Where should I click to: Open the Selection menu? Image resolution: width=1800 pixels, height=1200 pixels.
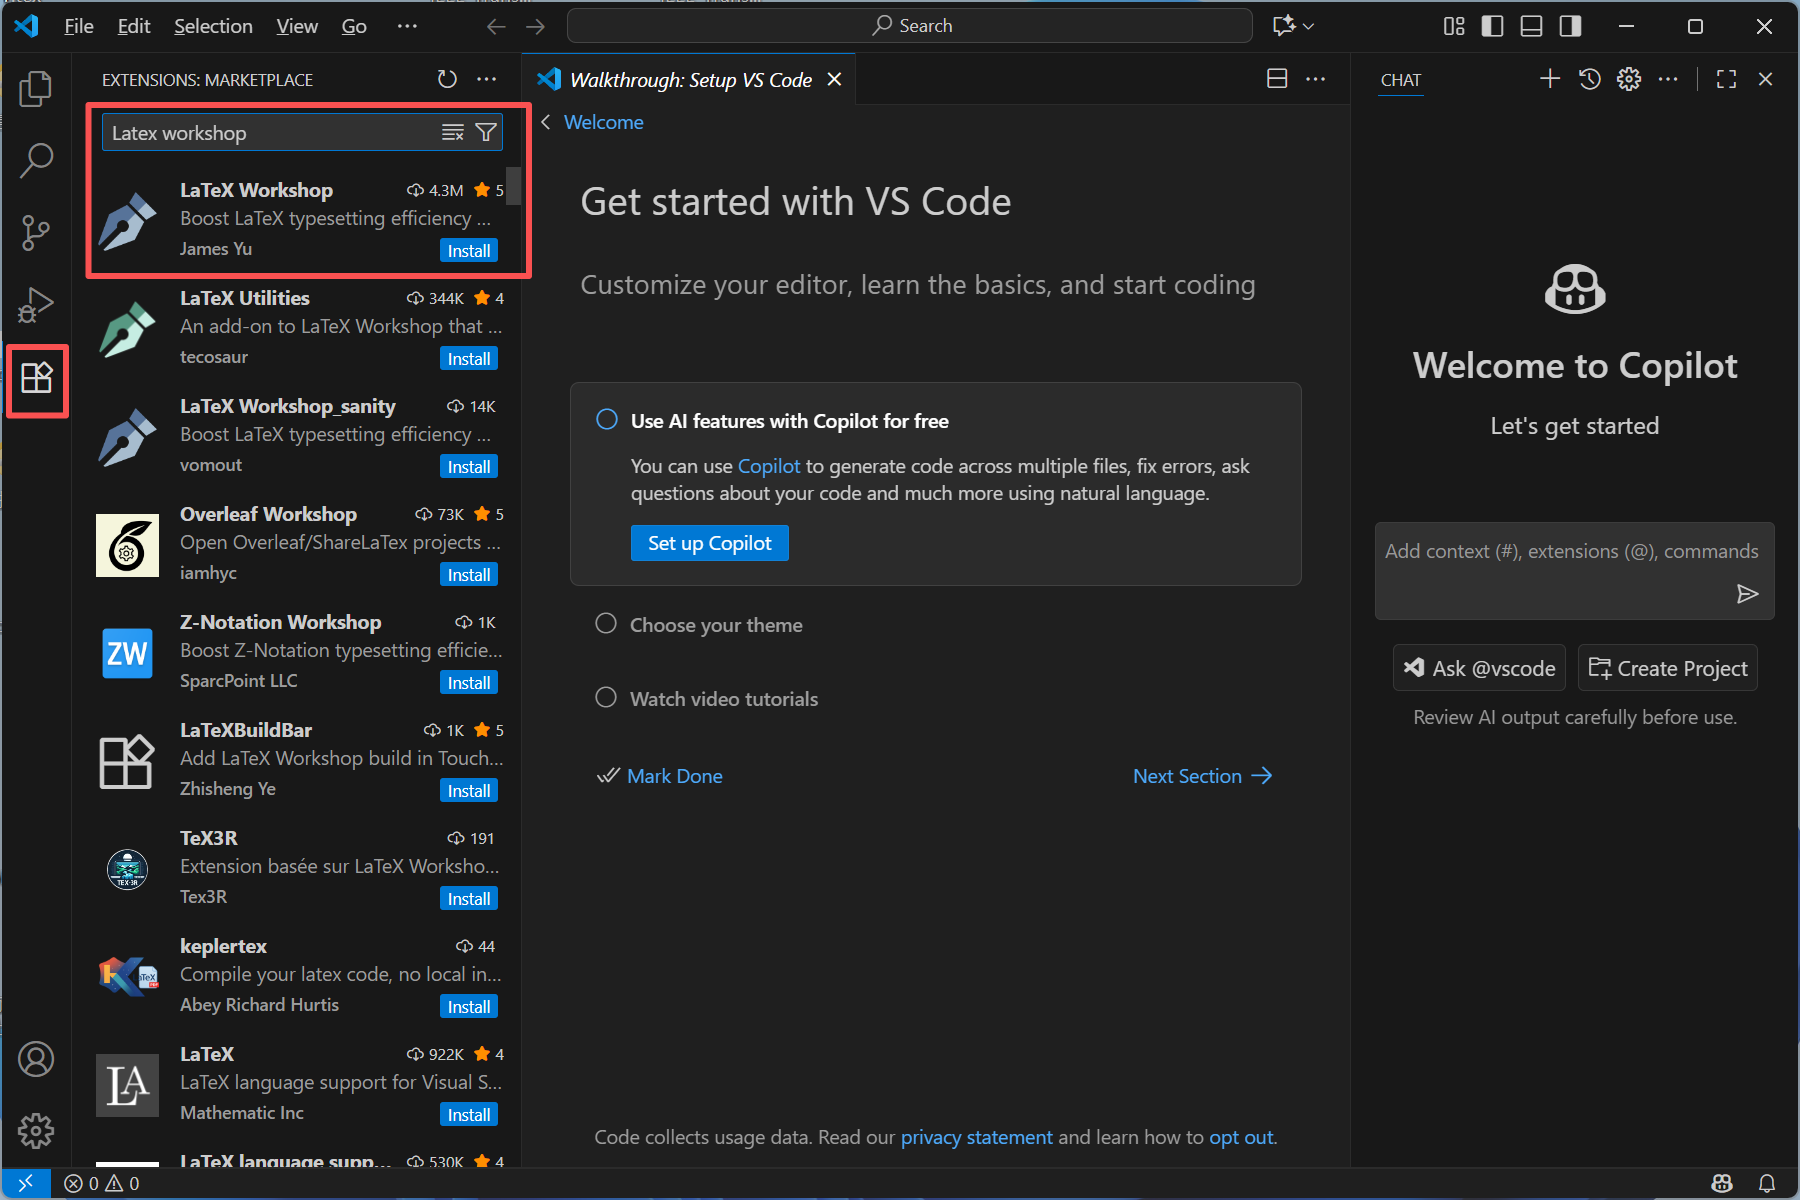pyautogui.click(x=213, y=26)
